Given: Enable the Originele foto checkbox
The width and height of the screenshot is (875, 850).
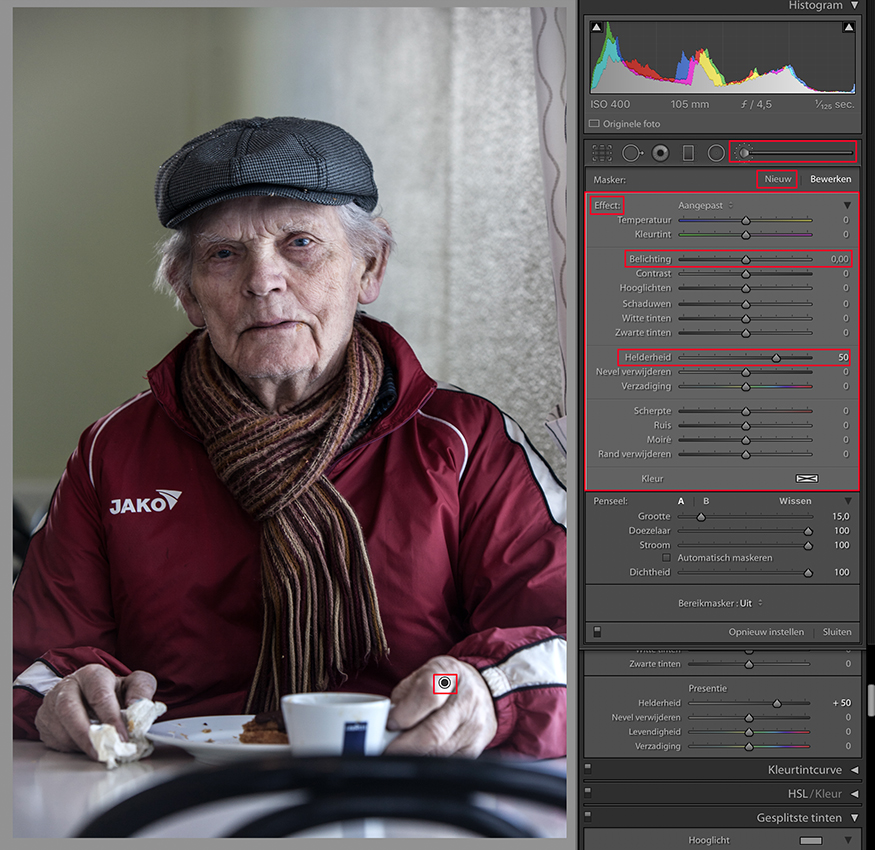Looking at the screenshot, I should click(594, 123).
